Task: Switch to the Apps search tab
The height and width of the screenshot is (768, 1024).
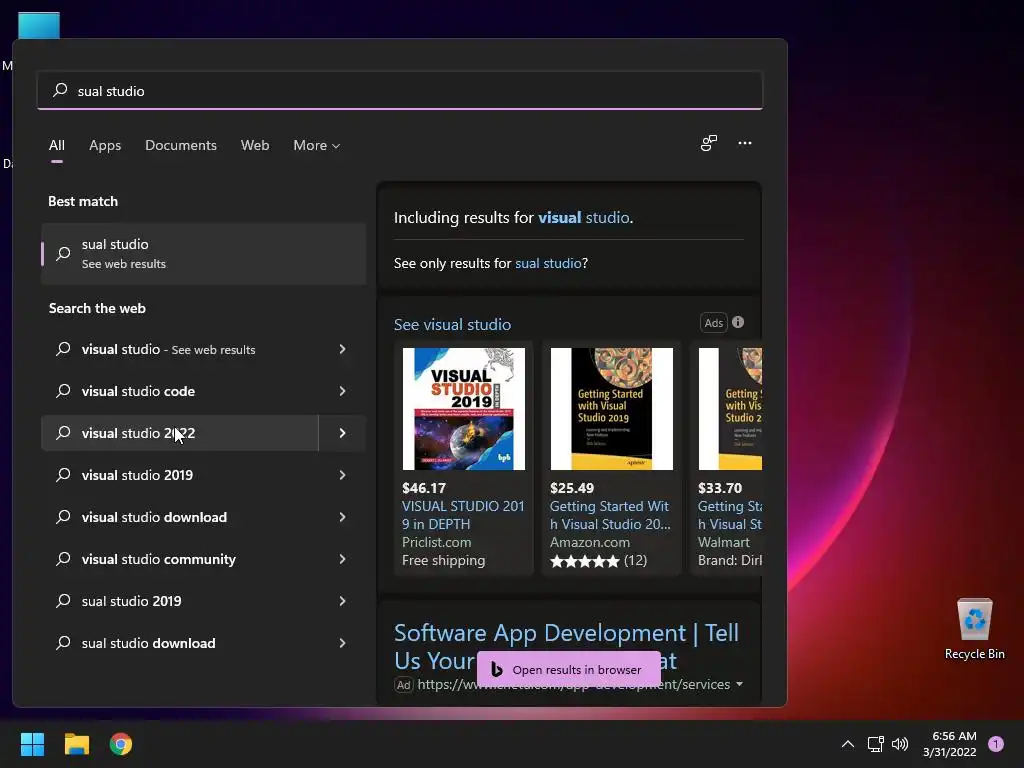Action: coord(105,145)
